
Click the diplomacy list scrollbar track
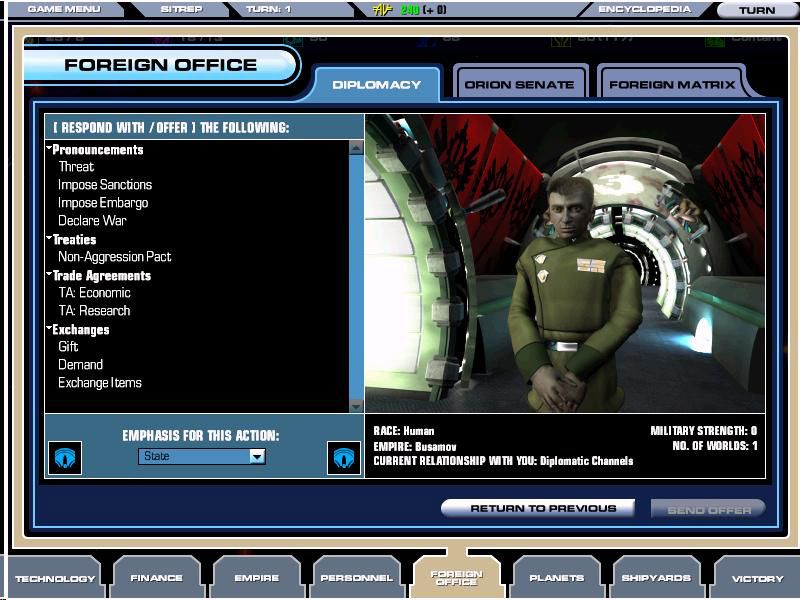coord(356,280)
